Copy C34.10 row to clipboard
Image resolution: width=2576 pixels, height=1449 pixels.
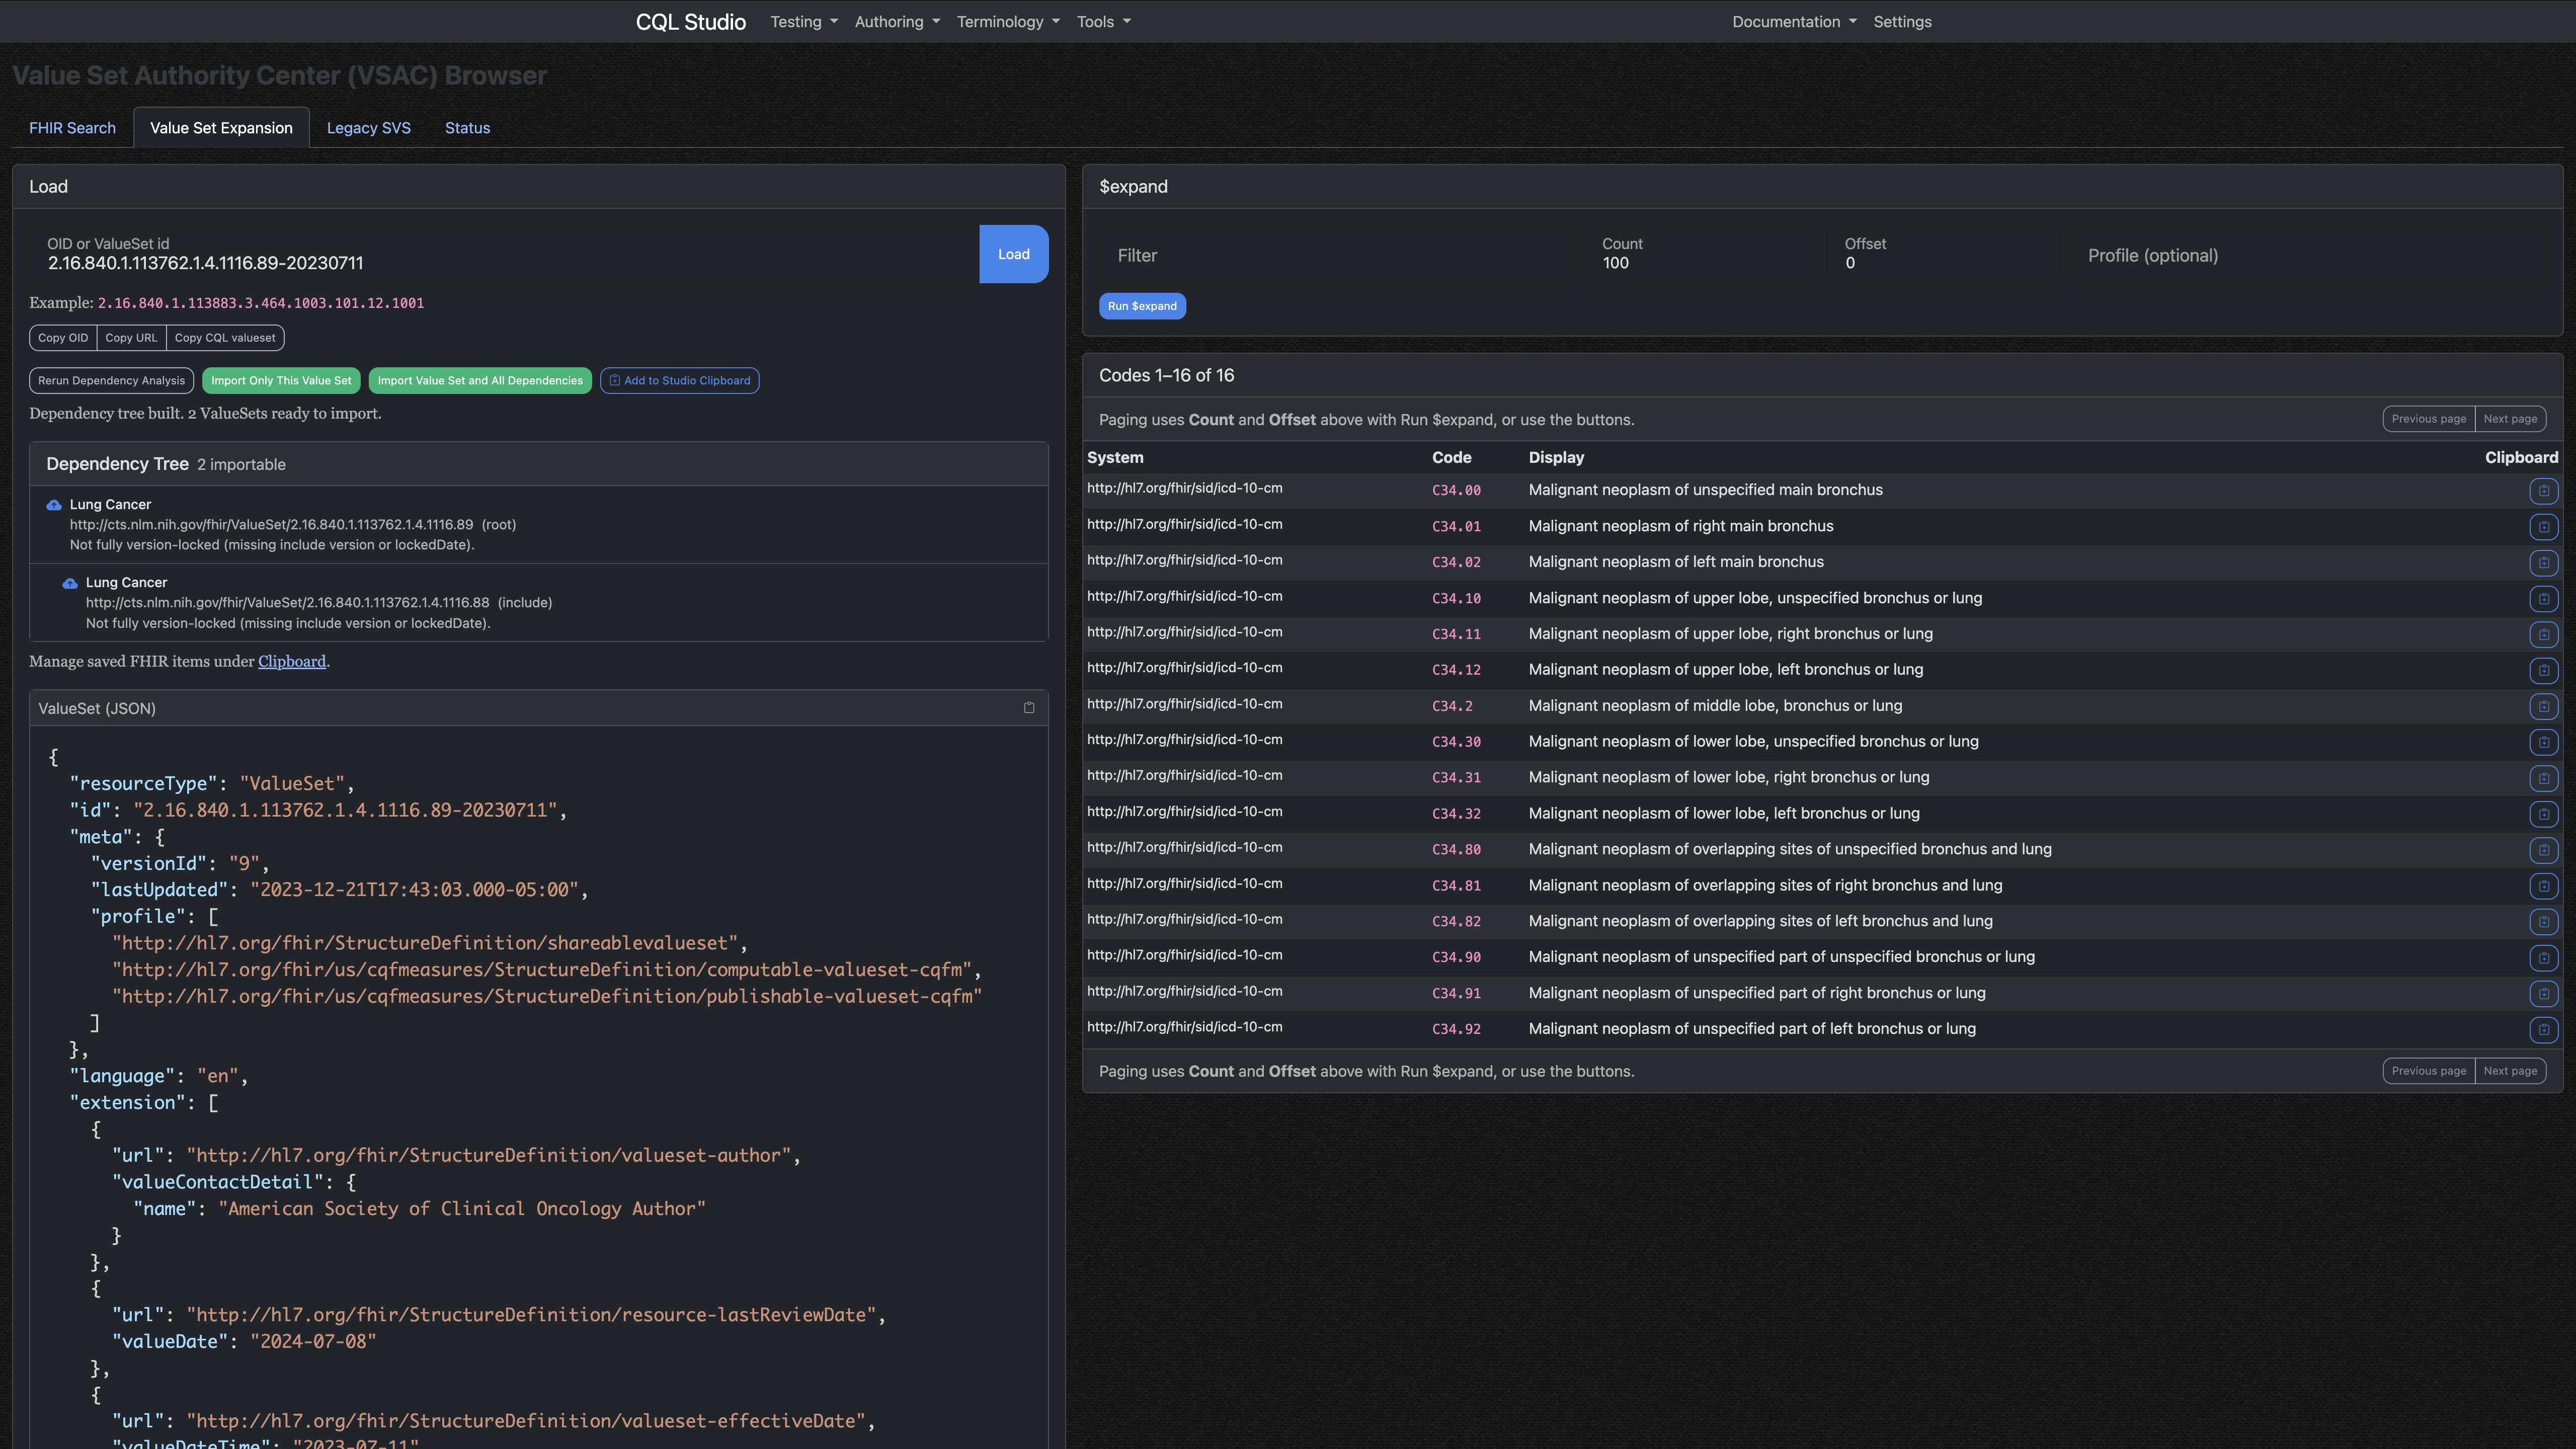tap(2543, 598)
